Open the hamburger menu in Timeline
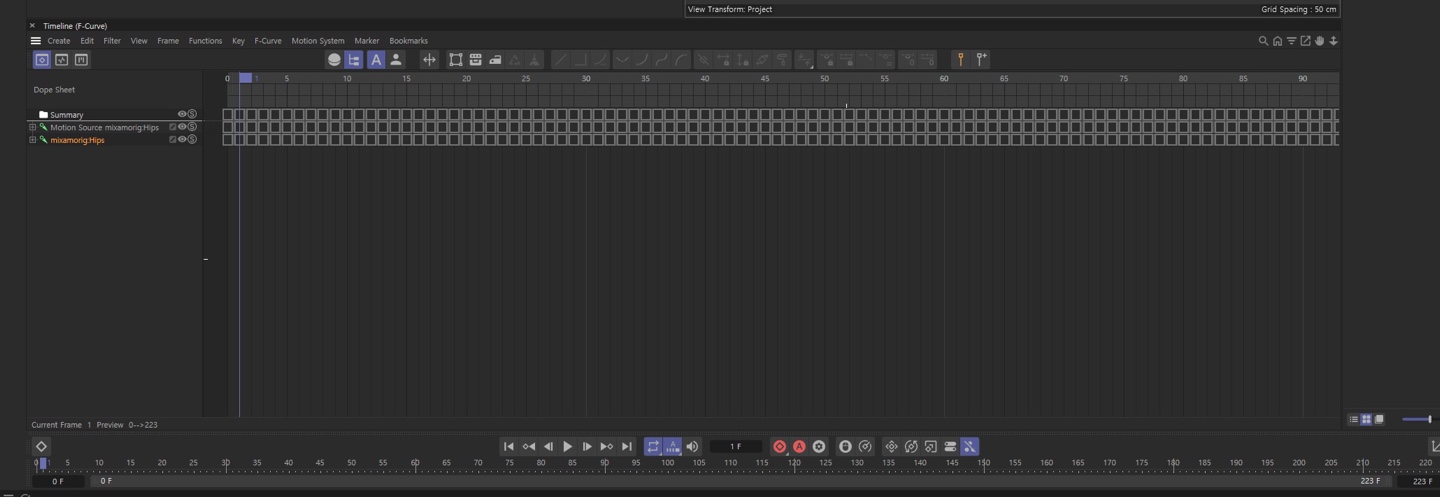The width and height of the screenshot is (1440, 497). click(36, 41)
